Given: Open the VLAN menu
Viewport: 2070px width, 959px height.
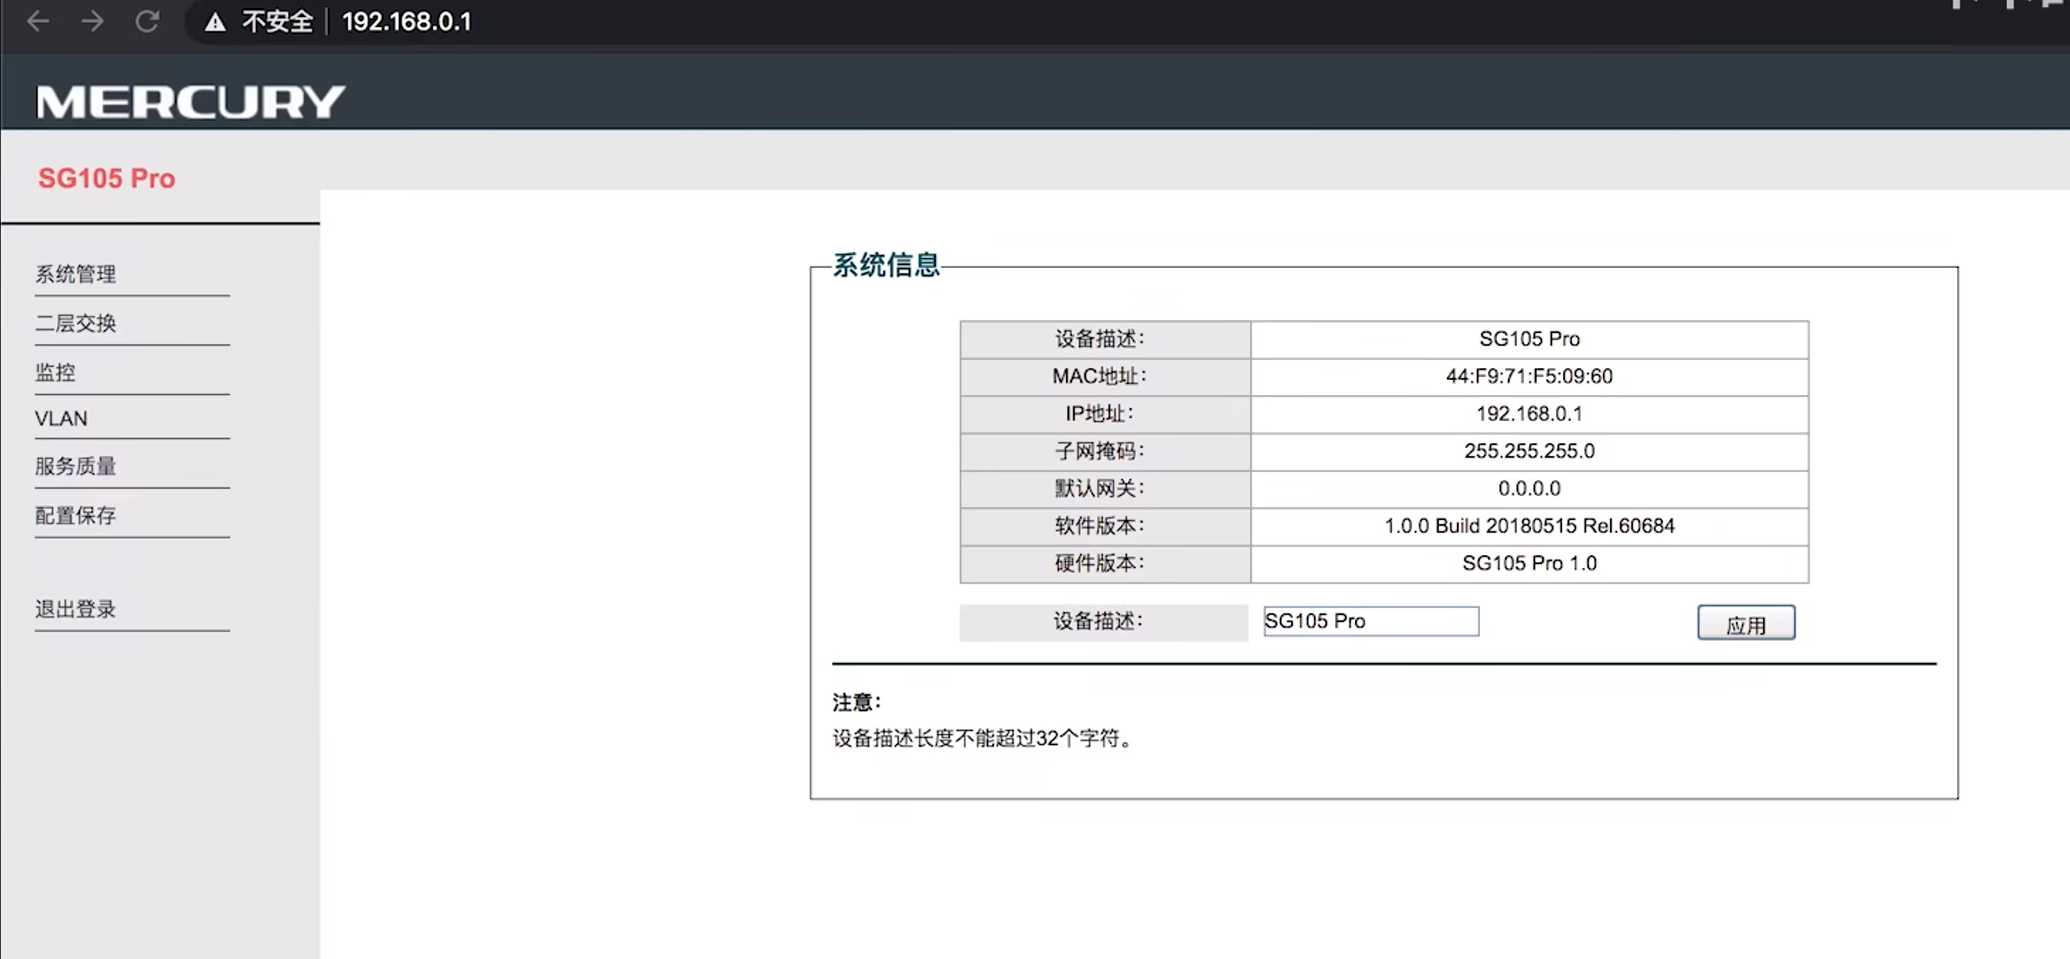Looking at the screenshot, I should (61, 418).
